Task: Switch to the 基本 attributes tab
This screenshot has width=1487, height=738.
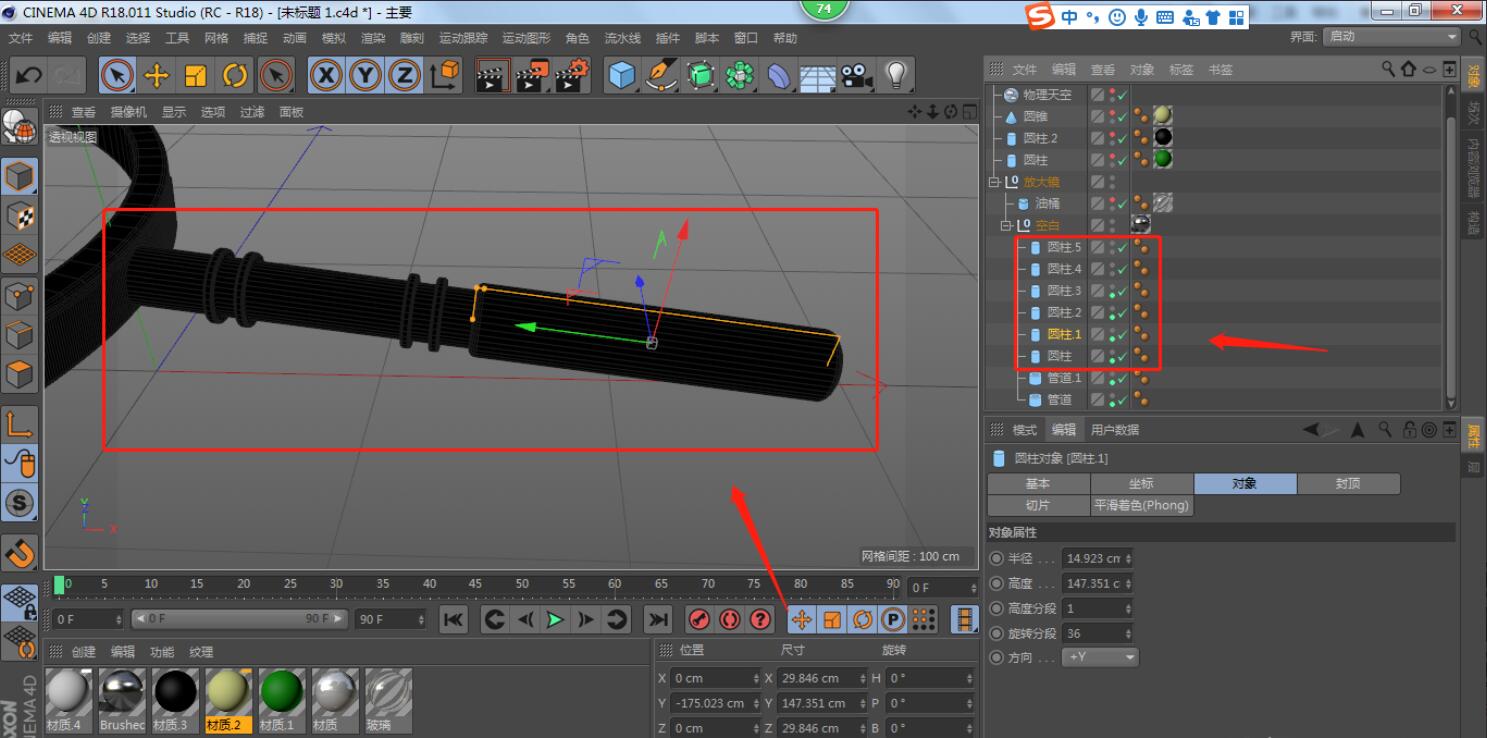Action: click(x=1038, y=484)
